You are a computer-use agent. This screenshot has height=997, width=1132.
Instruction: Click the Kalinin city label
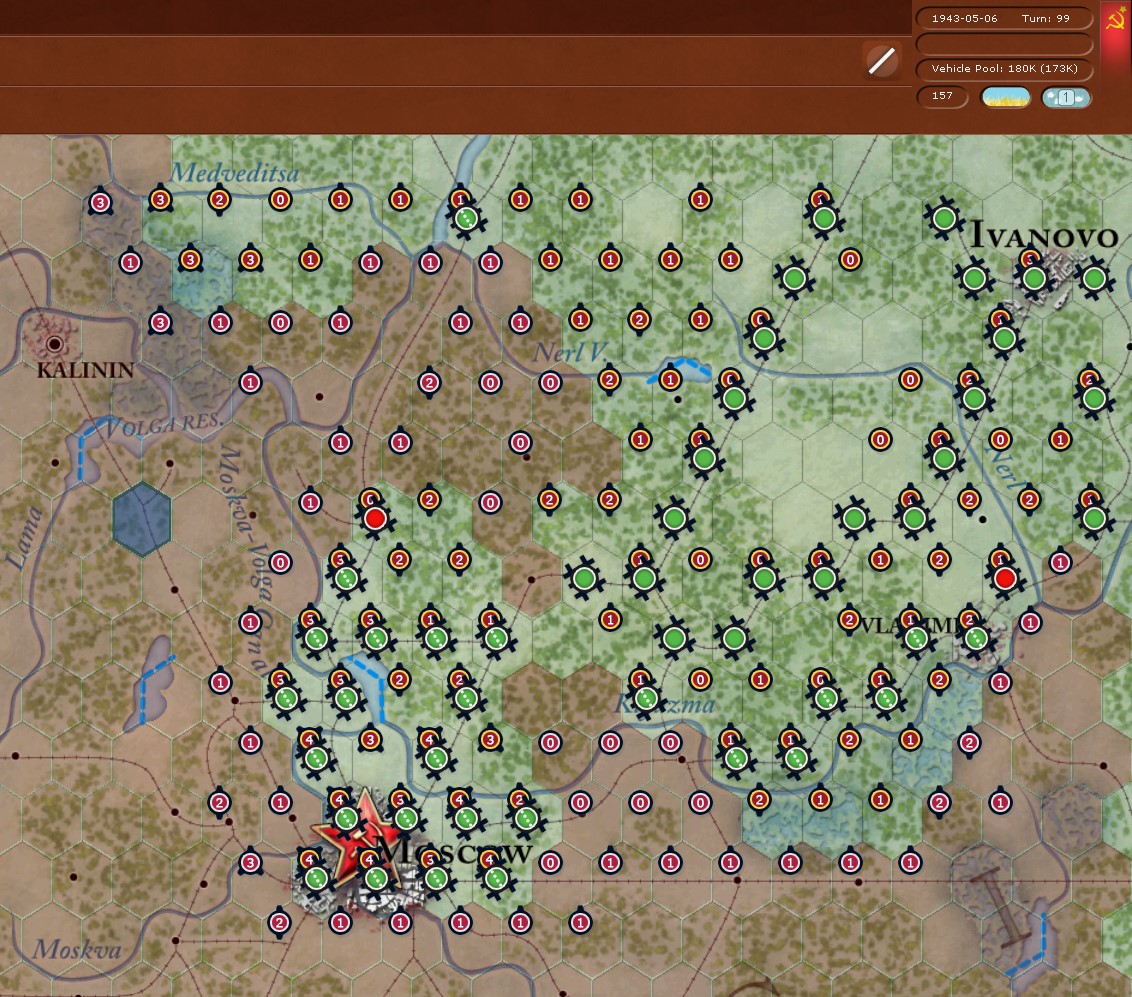point(85,370)
